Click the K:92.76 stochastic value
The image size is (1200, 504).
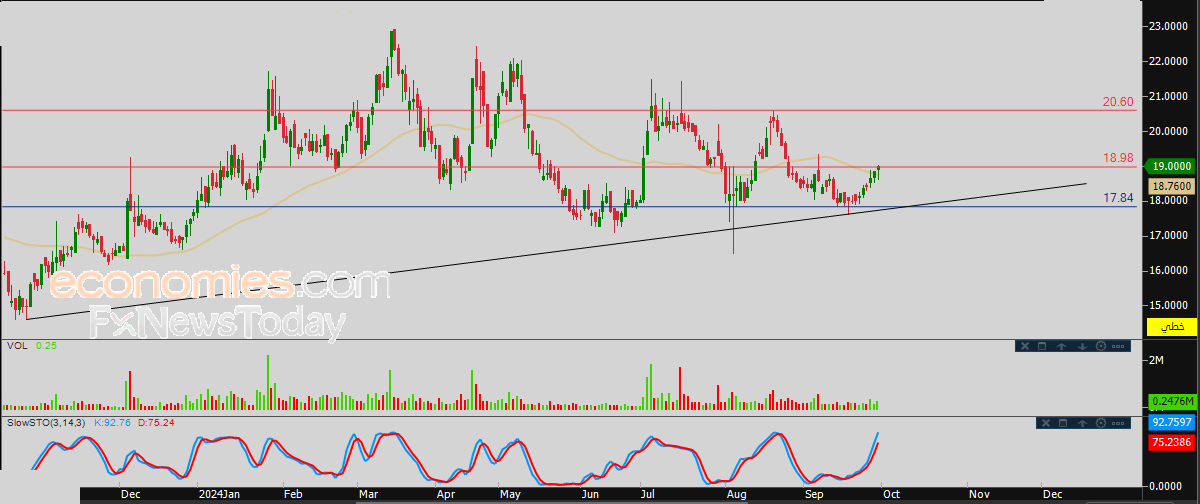tap(113, 424)
